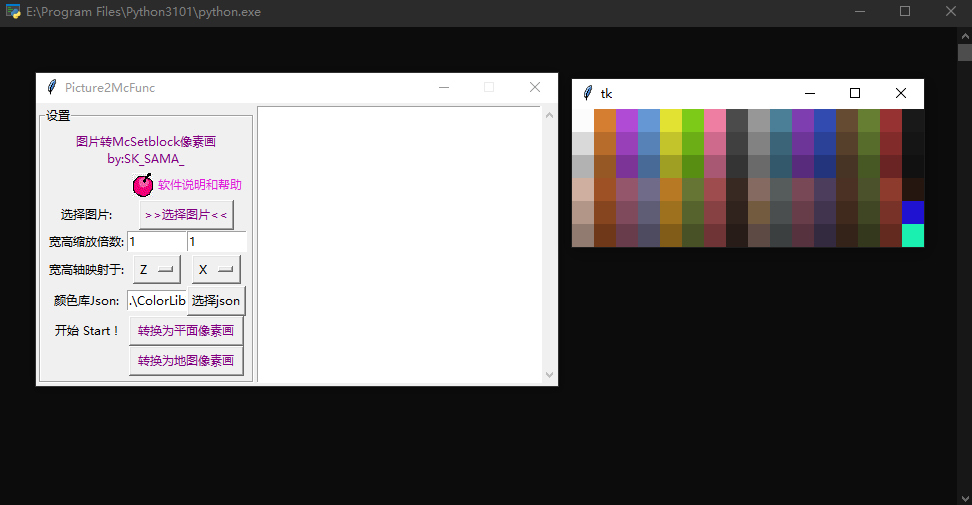The image size is (972, 505).
Task: Maximize the tk palette window
Action: pos(855,93)
